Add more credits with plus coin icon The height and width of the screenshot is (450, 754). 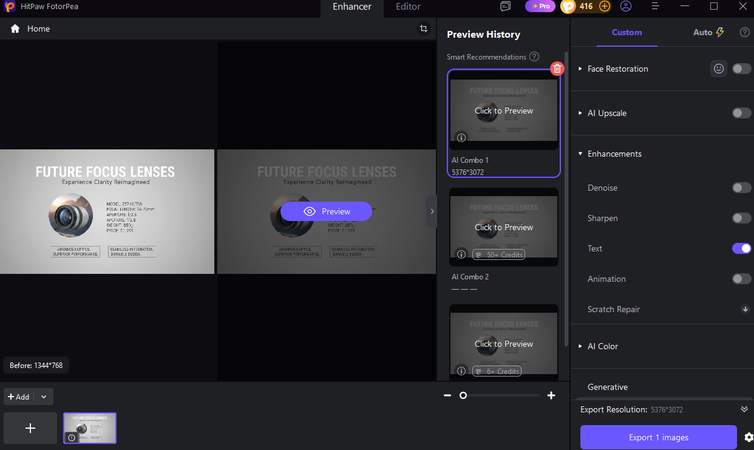point(604,6)
